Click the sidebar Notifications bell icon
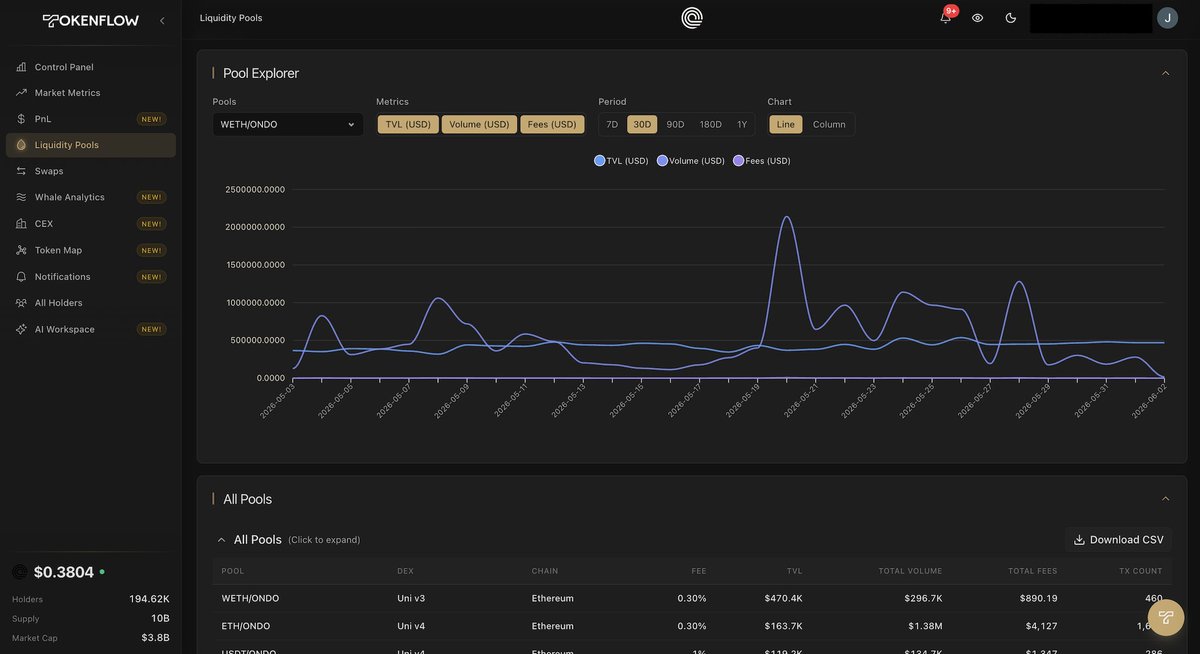1200x654 pixels. [21, 276]
